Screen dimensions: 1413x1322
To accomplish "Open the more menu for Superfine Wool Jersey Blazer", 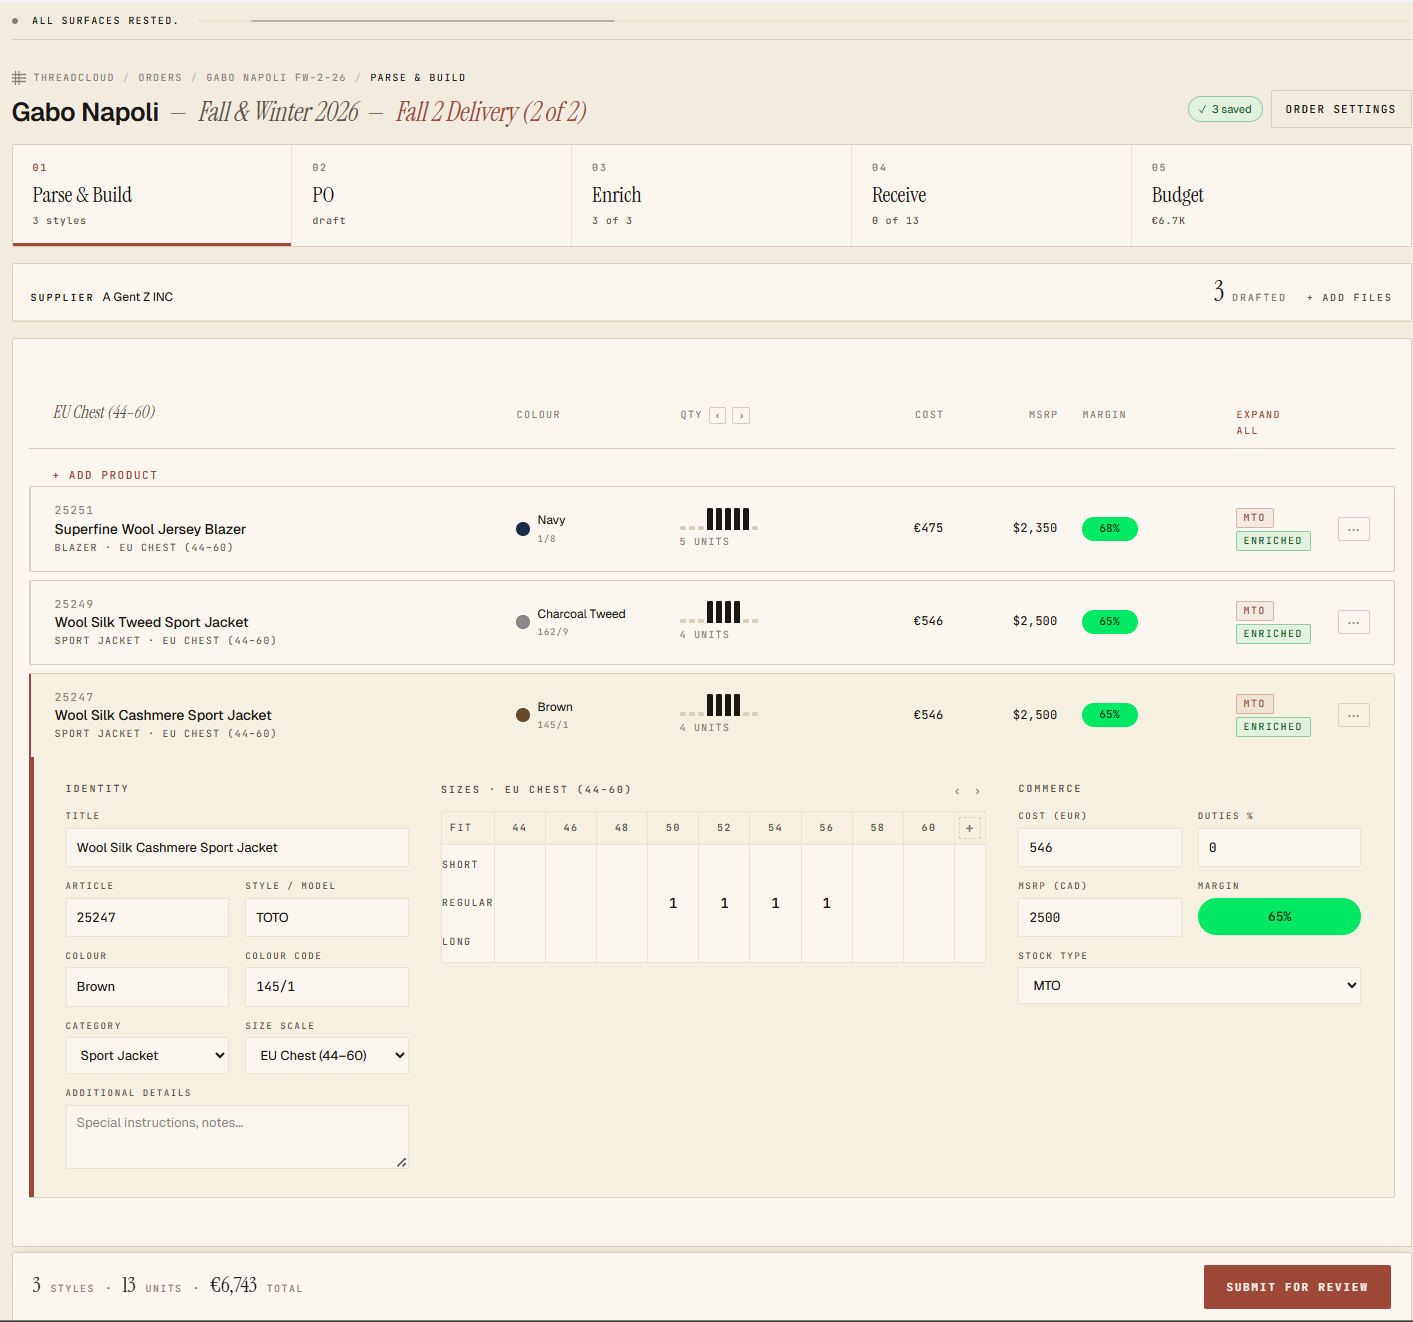I will pos(1353,529).
